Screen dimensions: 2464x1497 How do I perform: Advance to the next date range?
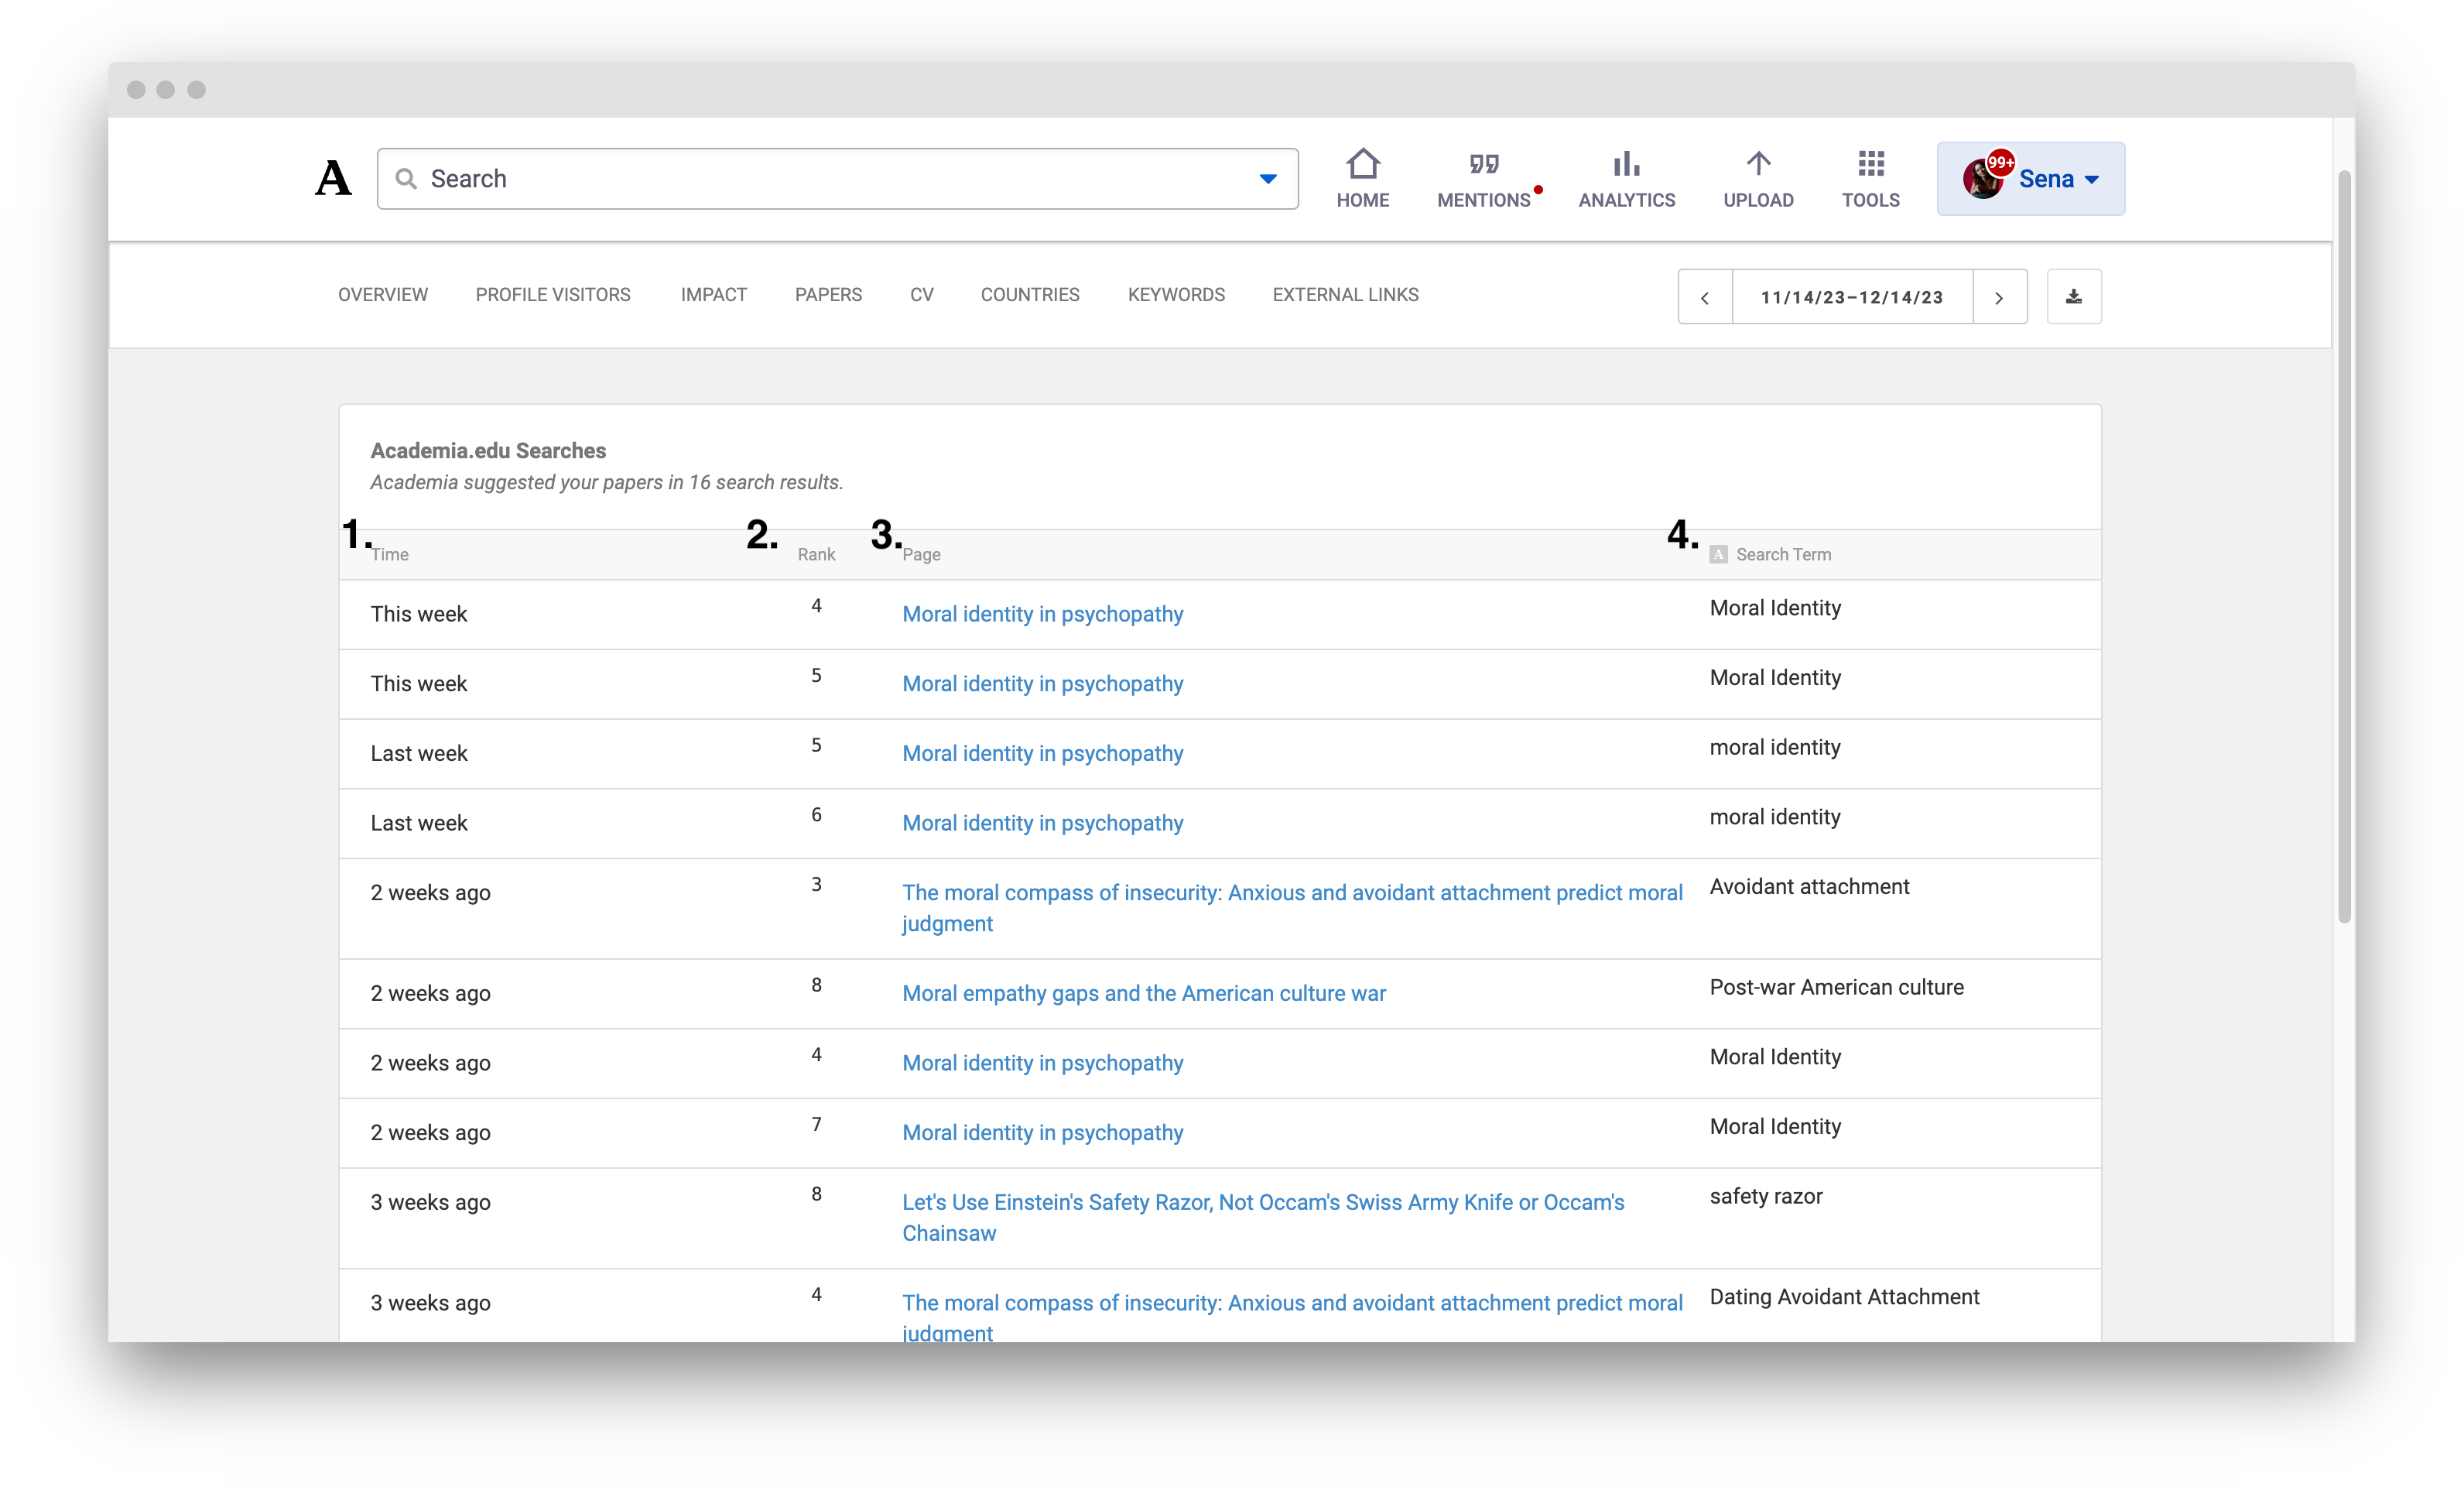(x=1999, y=297)
